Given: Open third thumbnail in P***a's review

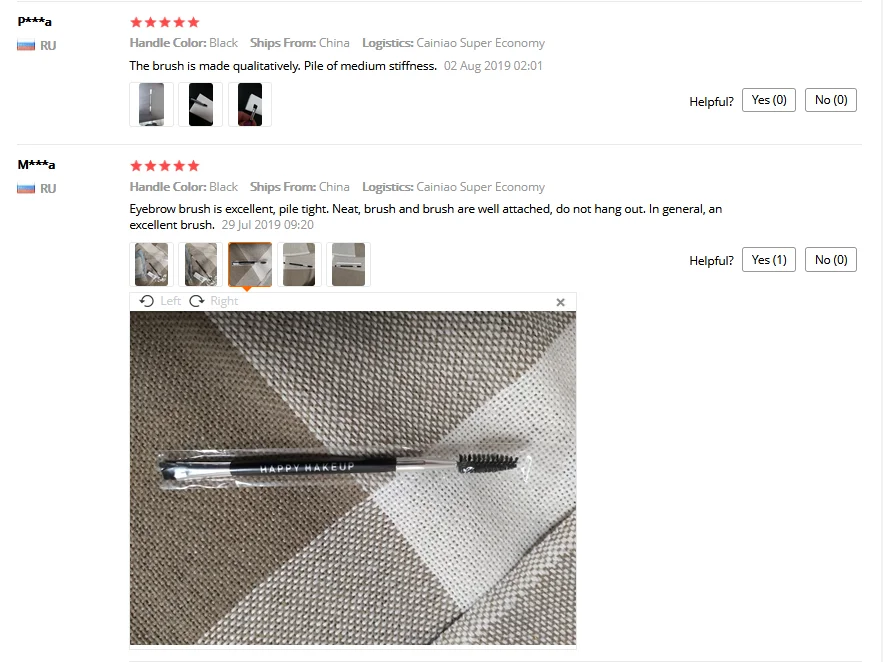Looking at the screenshot, I should 250,105.
